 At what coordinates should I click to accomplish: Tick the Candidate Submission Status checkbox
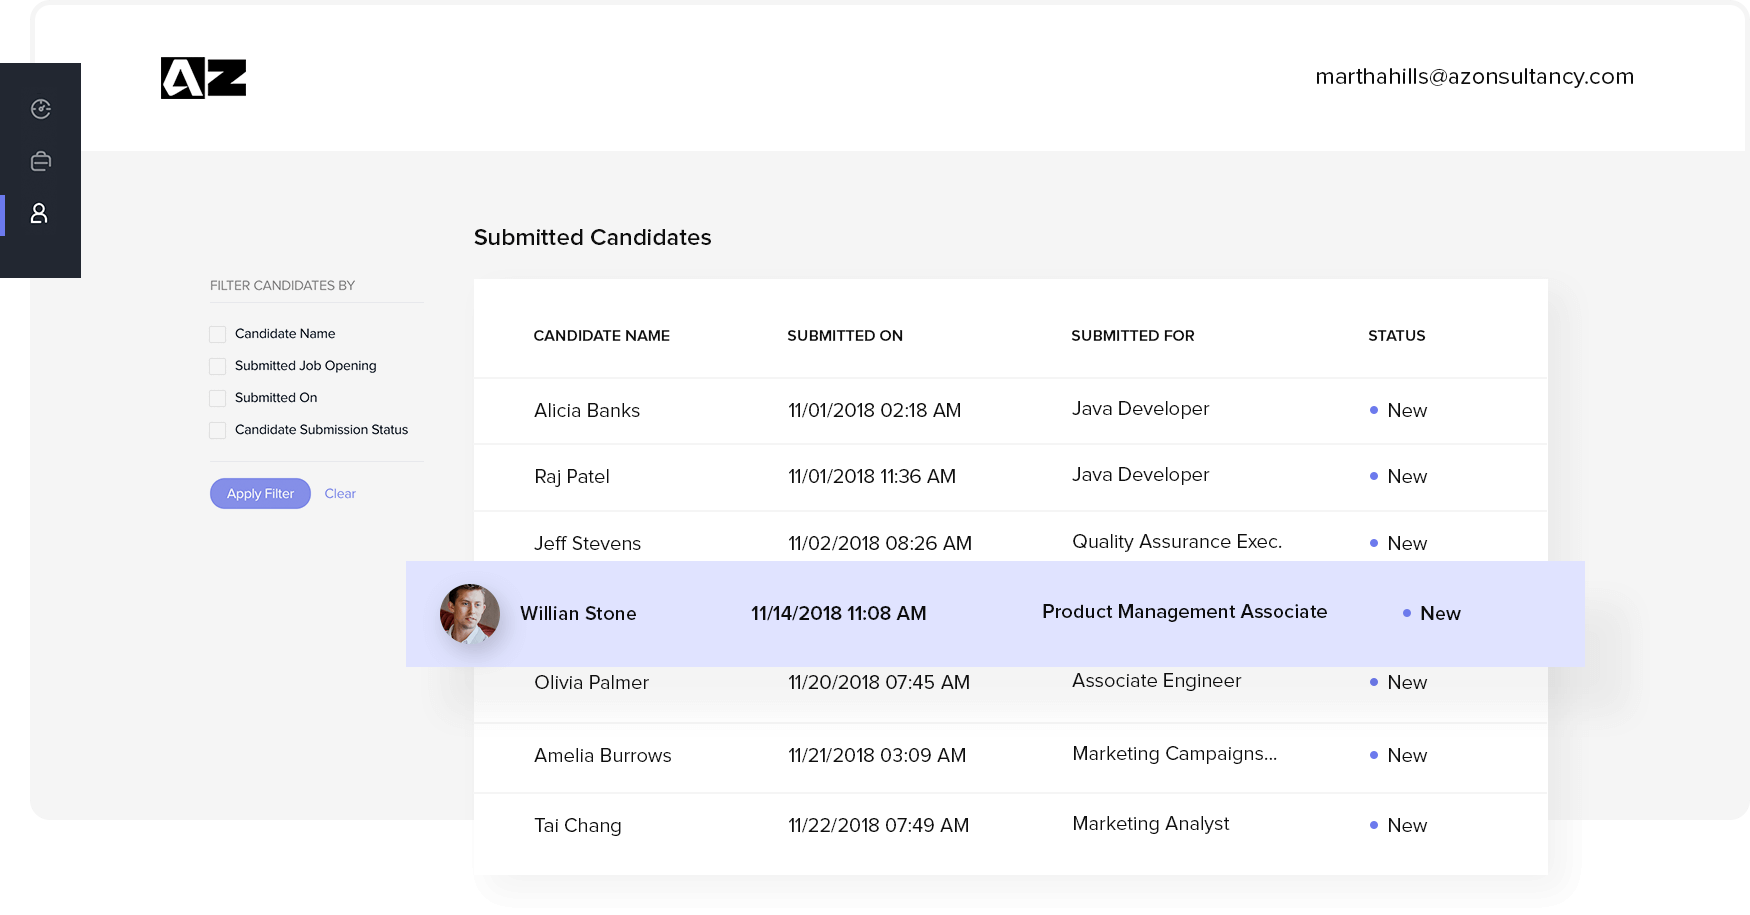pos(217,430)
